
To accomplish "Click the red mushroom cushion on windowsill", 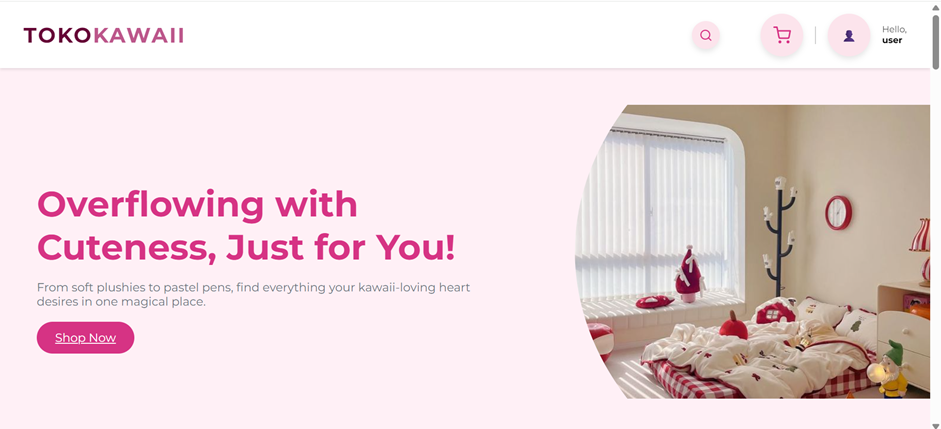I will pyautogui.click(x=654, y=302).
